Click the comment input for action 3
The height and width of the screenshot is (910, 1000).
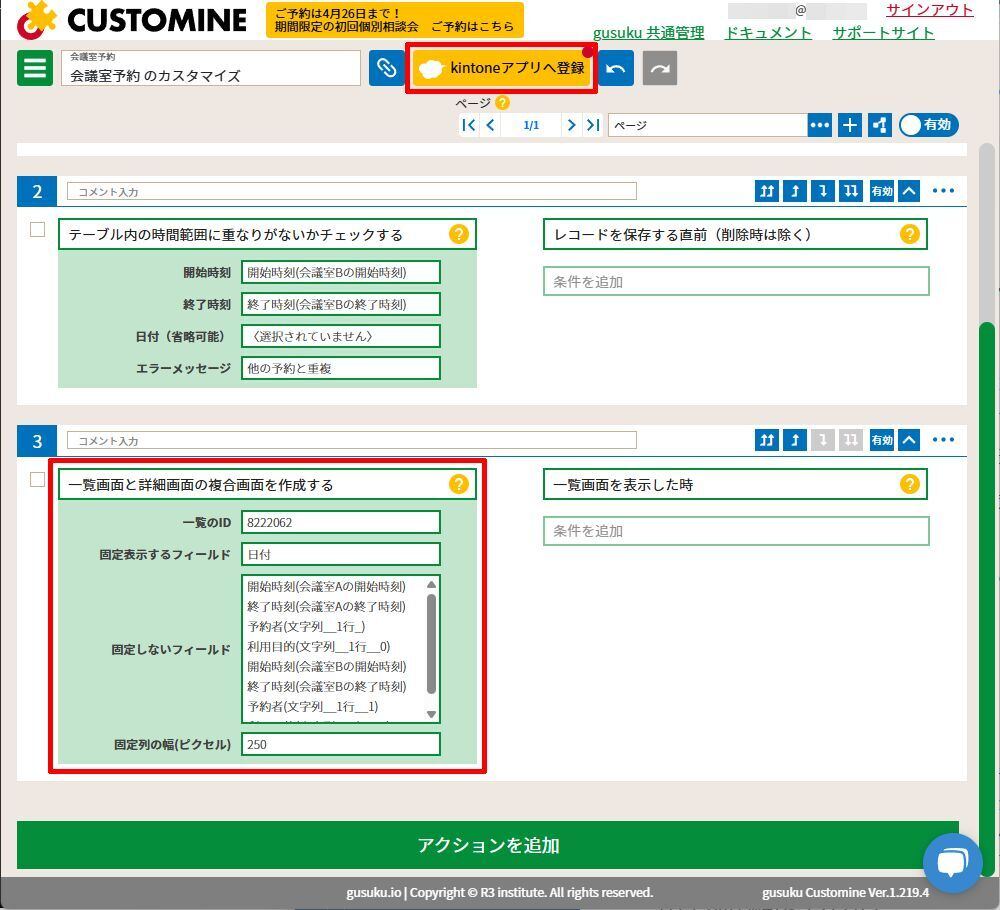coord(352,441)
